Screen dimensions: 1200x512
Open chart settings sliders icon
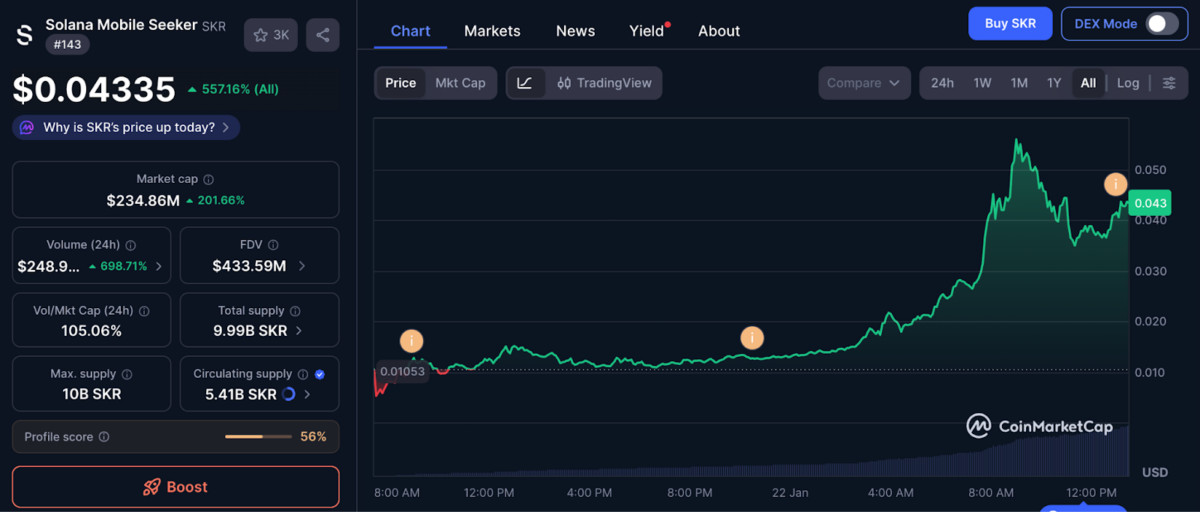1169,83
